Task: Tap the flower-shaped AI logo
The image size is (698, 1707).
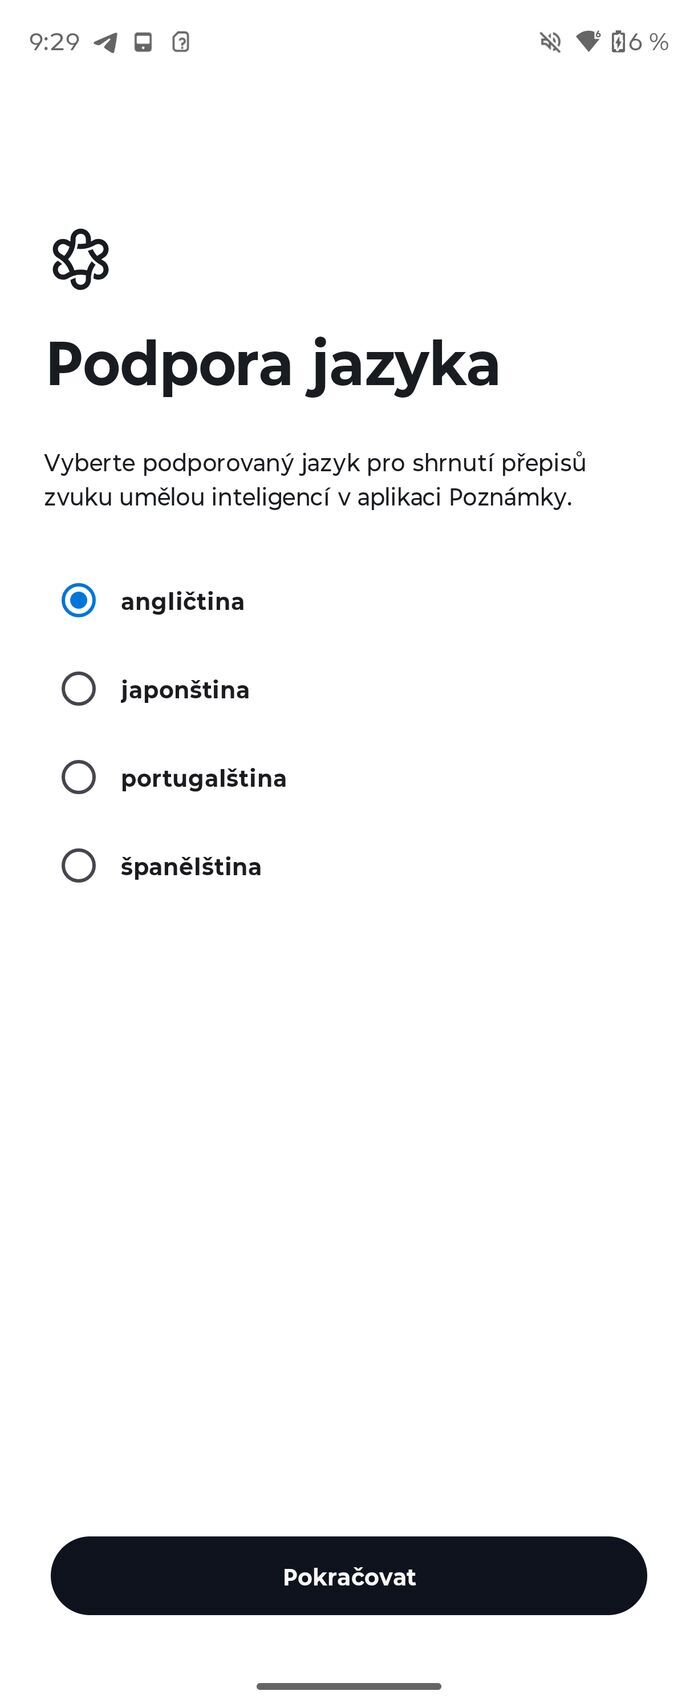Action: pos(80,259)
